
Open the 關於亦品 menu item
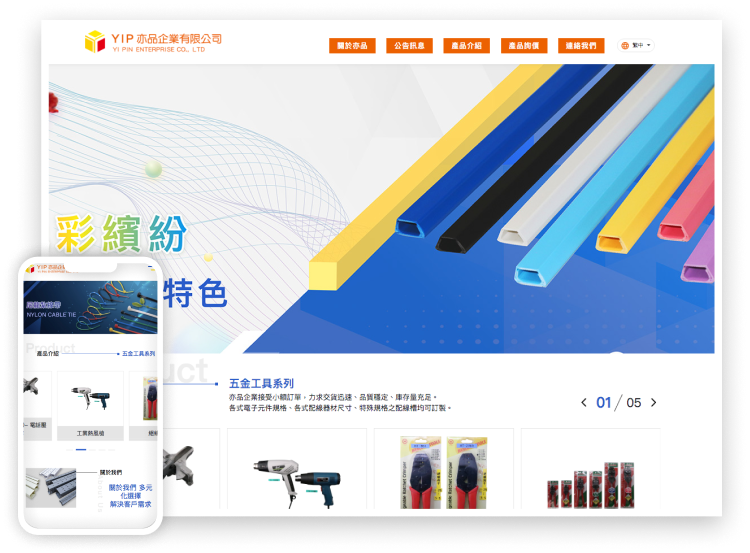[352, 45]
